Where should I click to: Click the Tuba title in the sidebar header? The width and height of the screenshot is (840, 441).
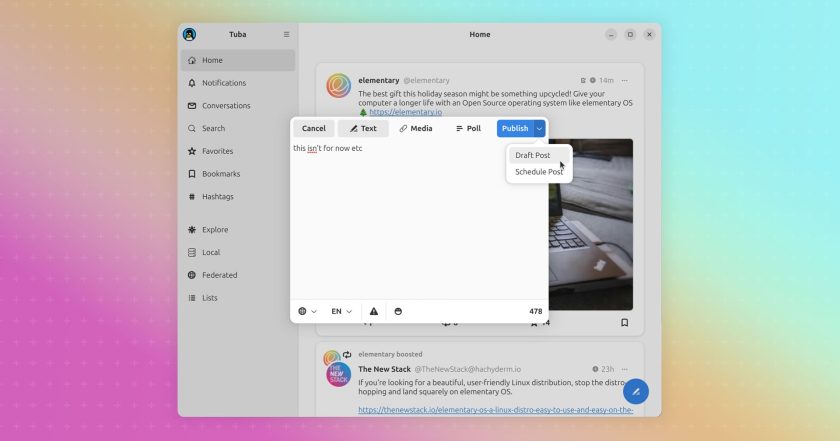coord(238,34)
